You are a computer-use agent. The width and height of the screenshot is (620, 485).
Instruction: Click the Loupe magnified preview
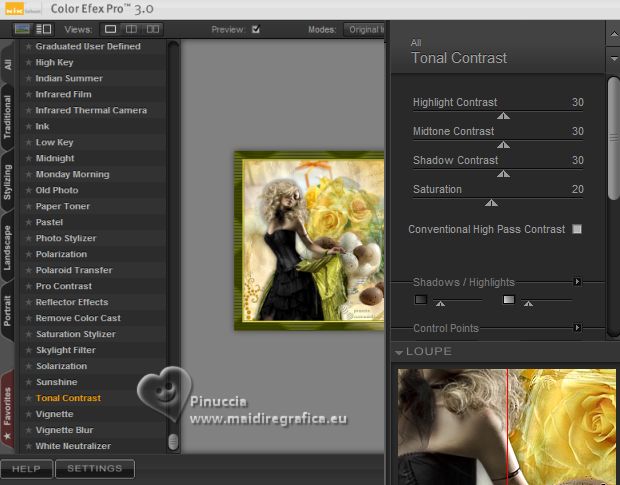coord(507,427)
